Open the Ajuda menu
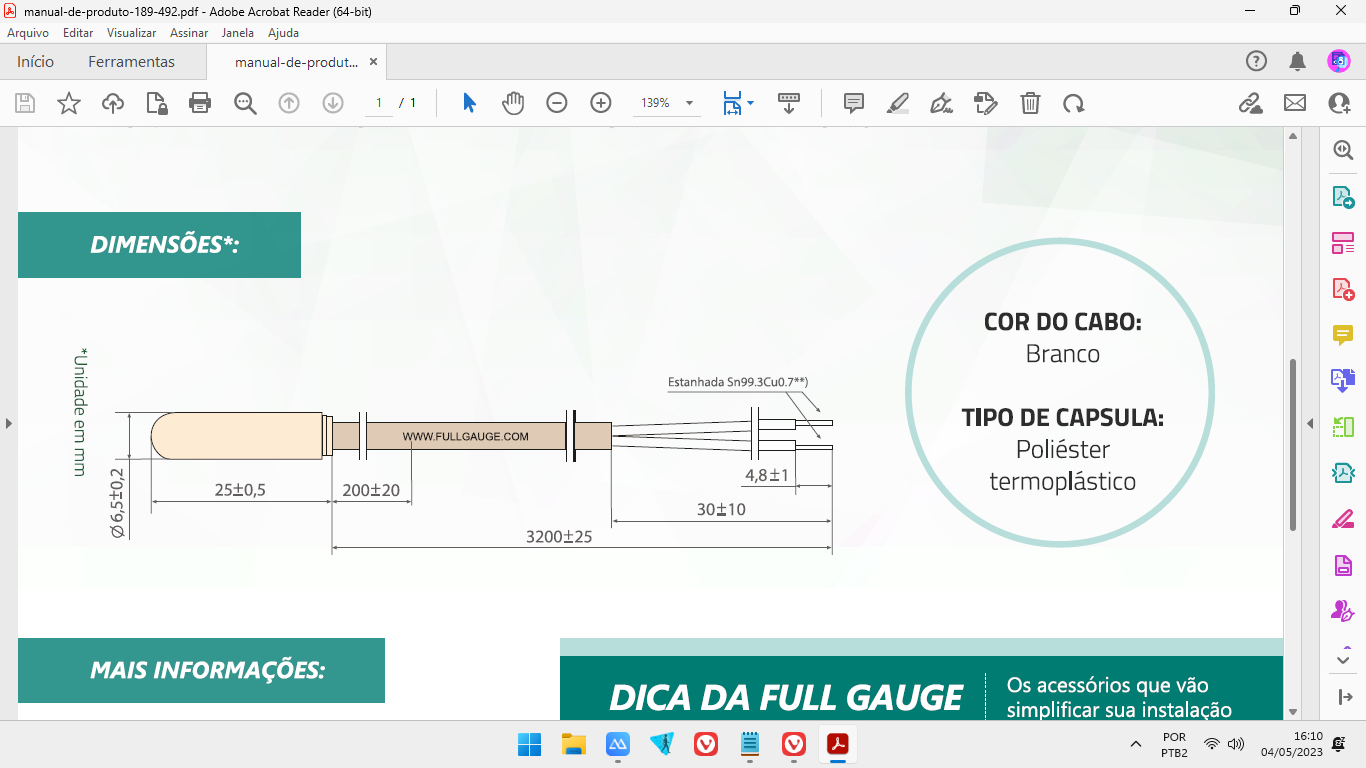The height and width of the screenshot is (768, 1366). (283, 33)
